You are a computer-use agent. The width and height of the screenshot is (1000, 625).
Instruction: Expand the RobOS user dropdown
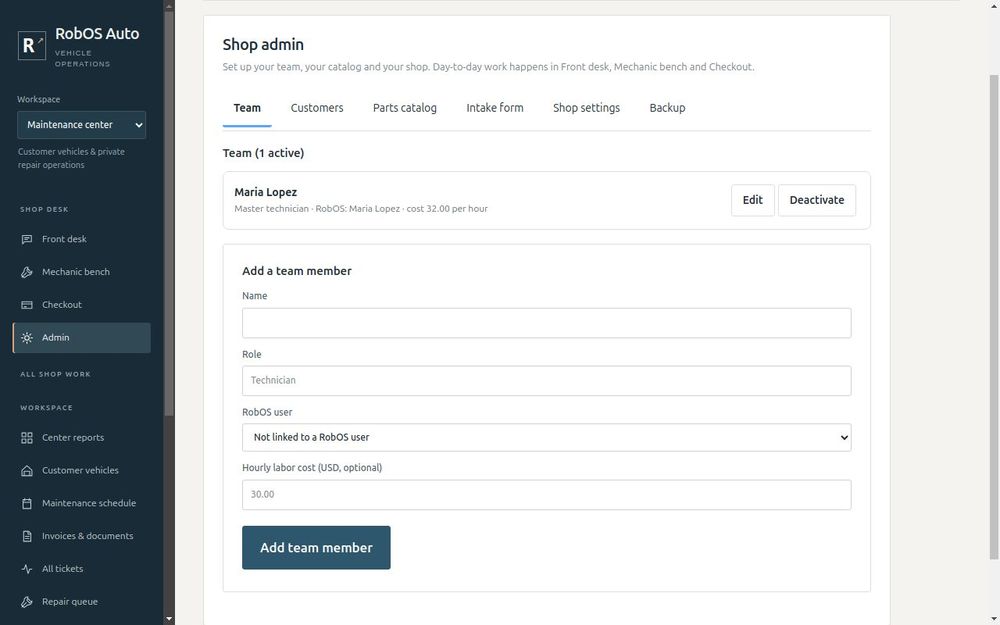pos(547,438)
